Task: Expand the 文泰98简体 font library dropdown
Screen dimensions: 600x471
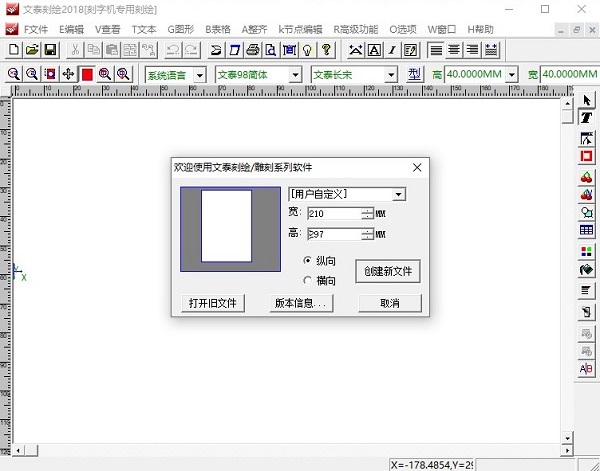Action: click(x=295, y=75)
